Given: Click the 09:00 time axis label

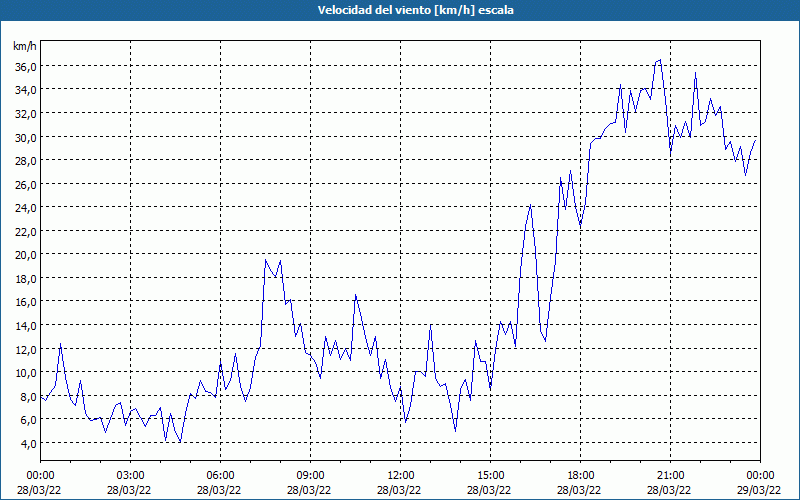Looking at the screenshot, I should [x=310, y=476].
